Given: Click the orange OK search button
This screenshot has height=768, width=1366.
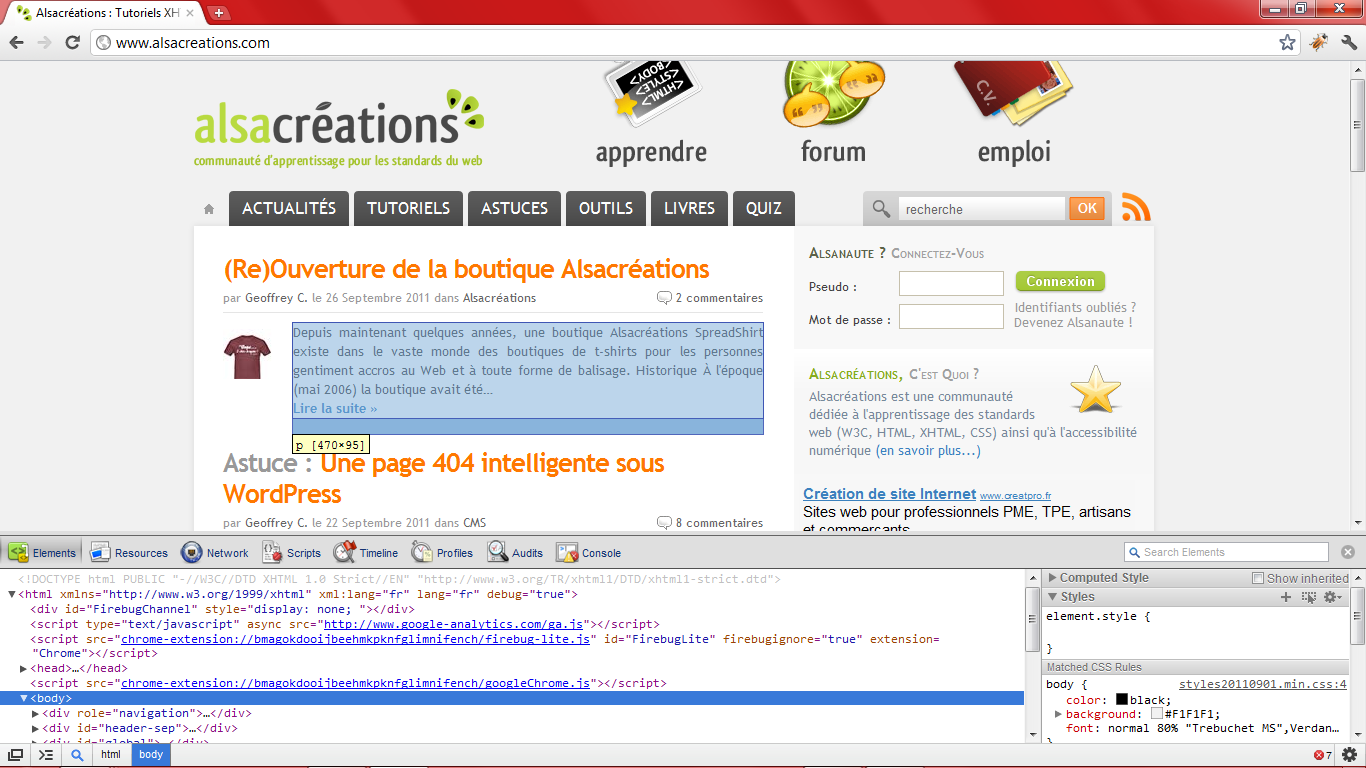Looking at the screenshot, I should (x=1087, y=208).
